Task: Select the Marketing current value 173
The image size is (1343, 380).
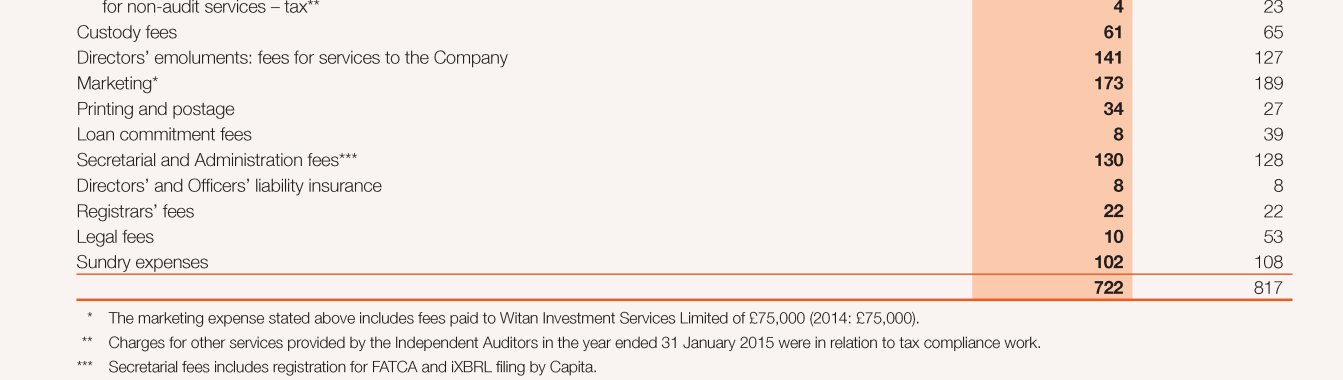Action: (x=1108, y=84)
